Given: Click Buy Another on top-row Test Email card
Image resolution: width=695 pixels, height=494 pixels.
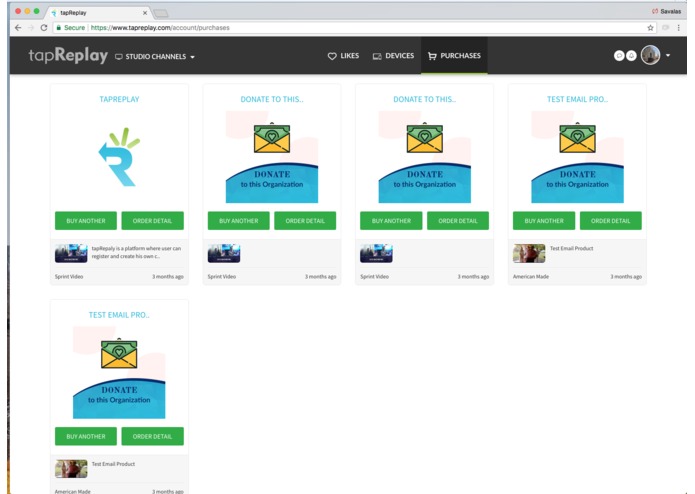Looking at the screenshot, I should coord(544,221).
